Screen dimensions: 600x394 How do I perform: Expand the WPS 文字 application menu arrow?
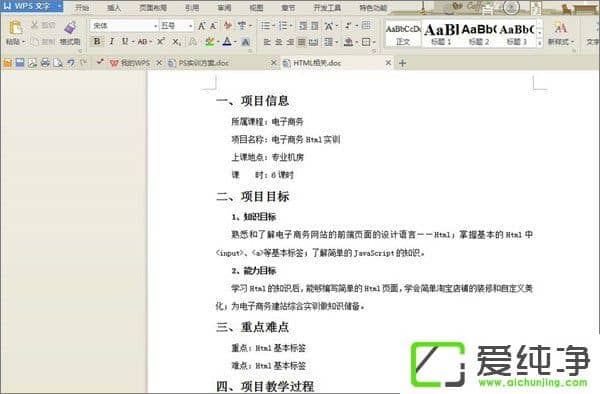point(59,7)
